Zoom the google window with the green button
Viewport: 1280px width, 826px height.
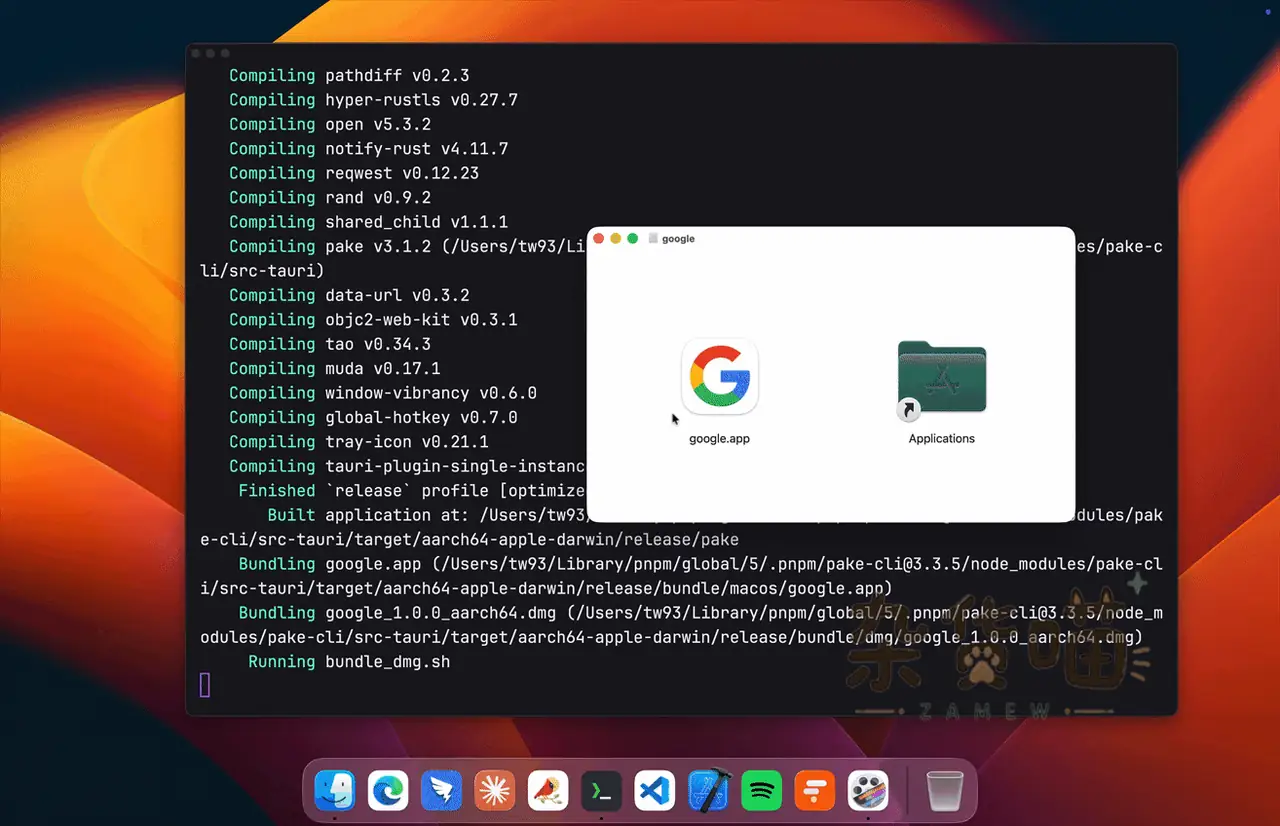click(632, 239)
